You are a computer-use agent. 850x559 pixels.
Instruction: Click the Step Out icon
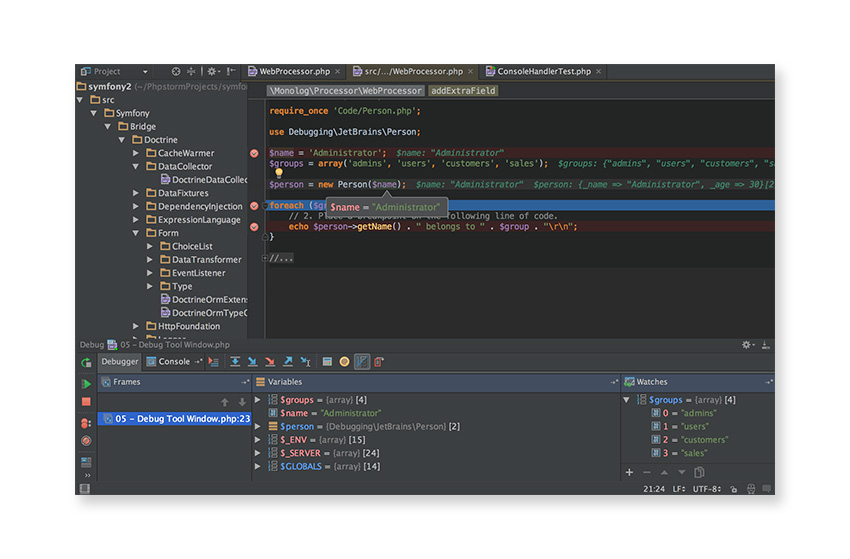coord(288,362)
